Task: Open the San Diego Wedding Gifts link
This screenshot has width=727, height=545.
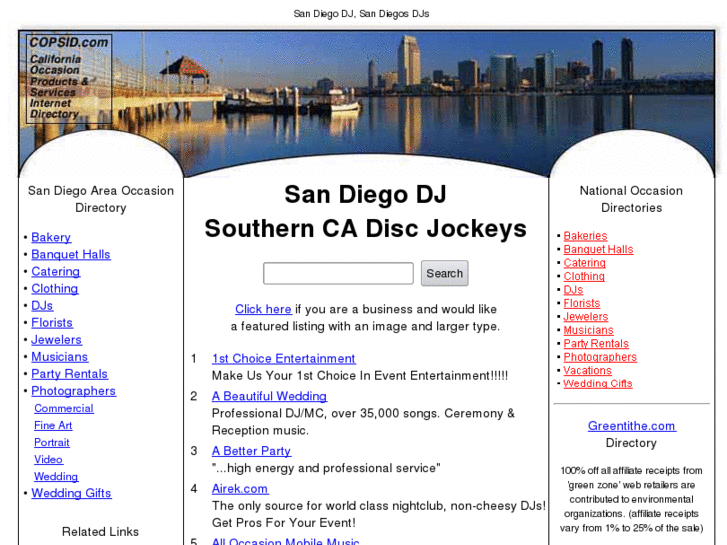Action: point(71,493)
